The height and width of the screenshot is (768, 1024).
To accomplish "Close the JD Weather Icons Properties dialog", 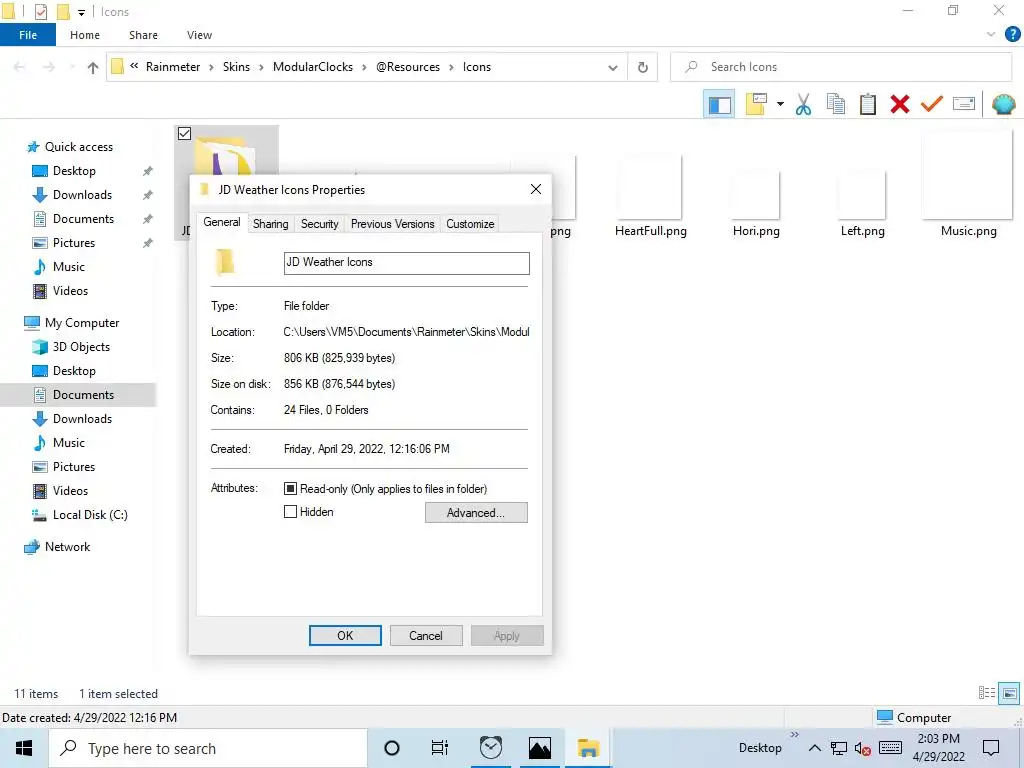I will tap(536, 189).
